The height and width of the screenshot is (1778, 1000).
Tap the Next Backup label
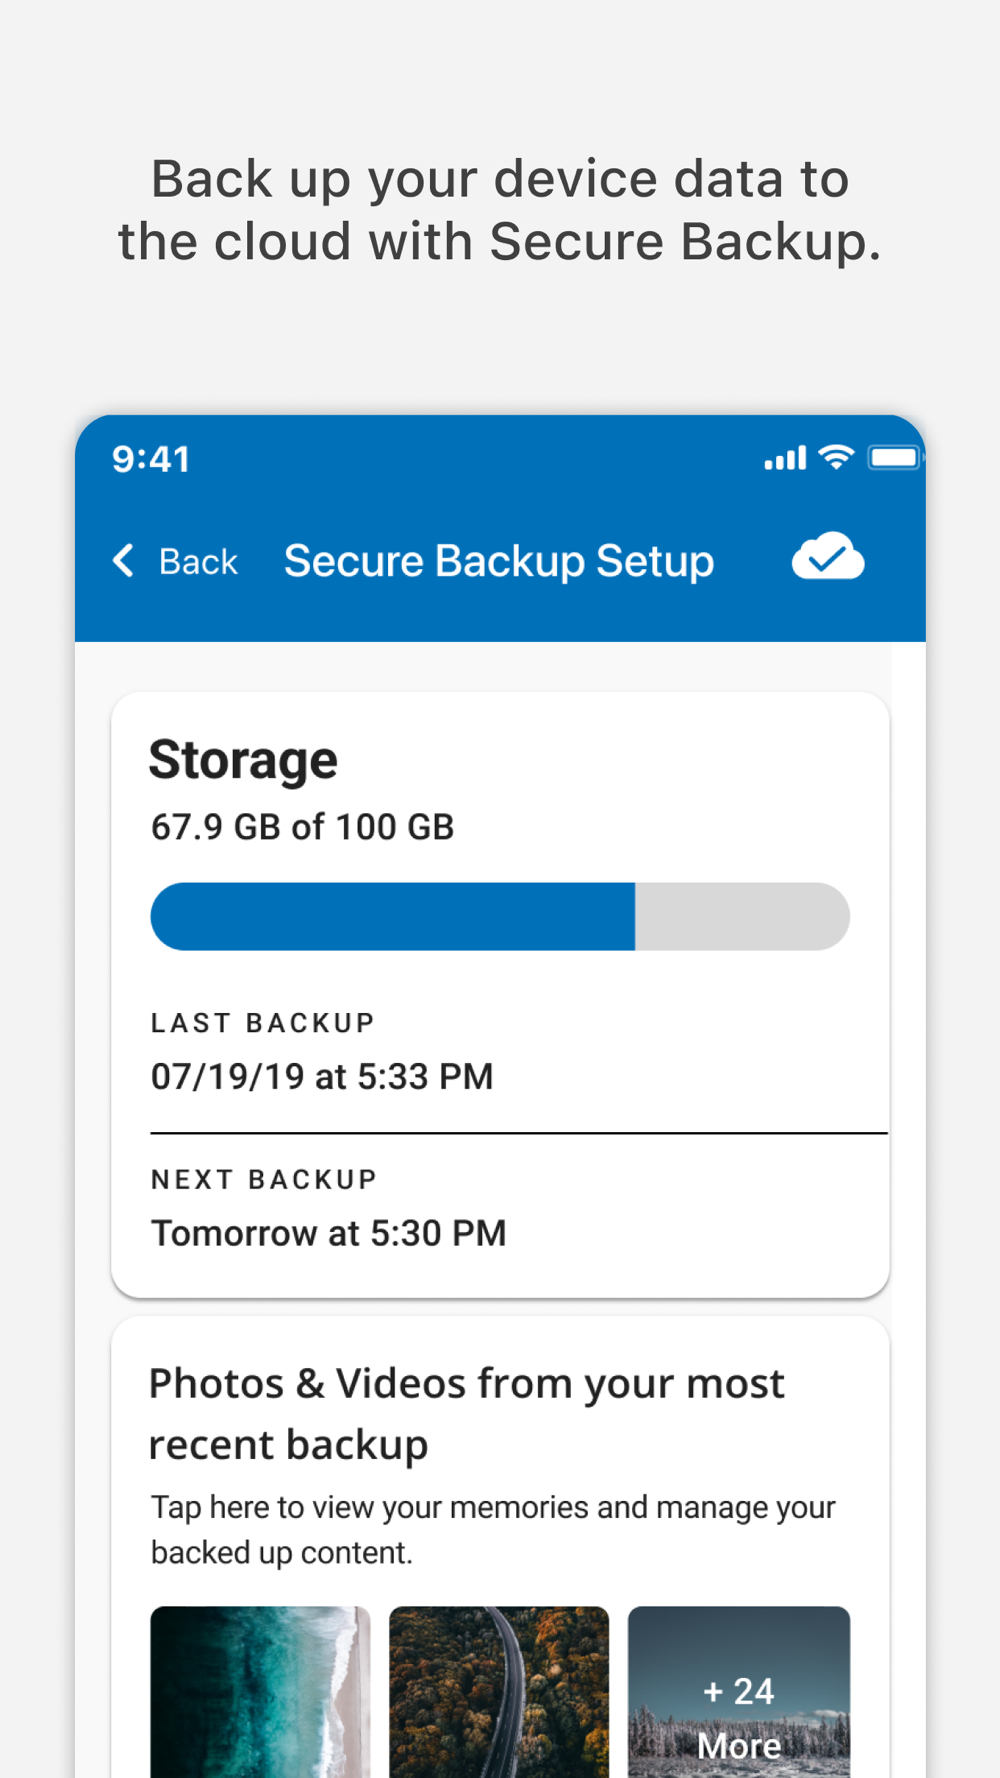pyautogui.click(x=264, y=1180)
